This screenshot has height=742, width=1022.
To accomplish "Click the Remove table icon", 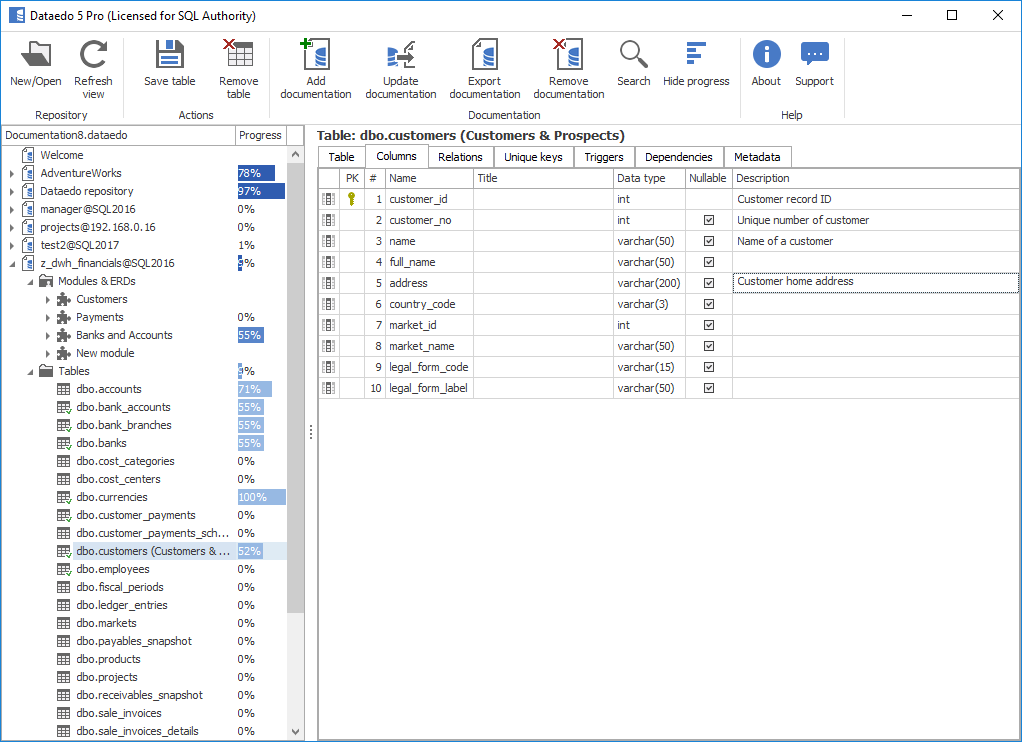I will click(239, 55).
